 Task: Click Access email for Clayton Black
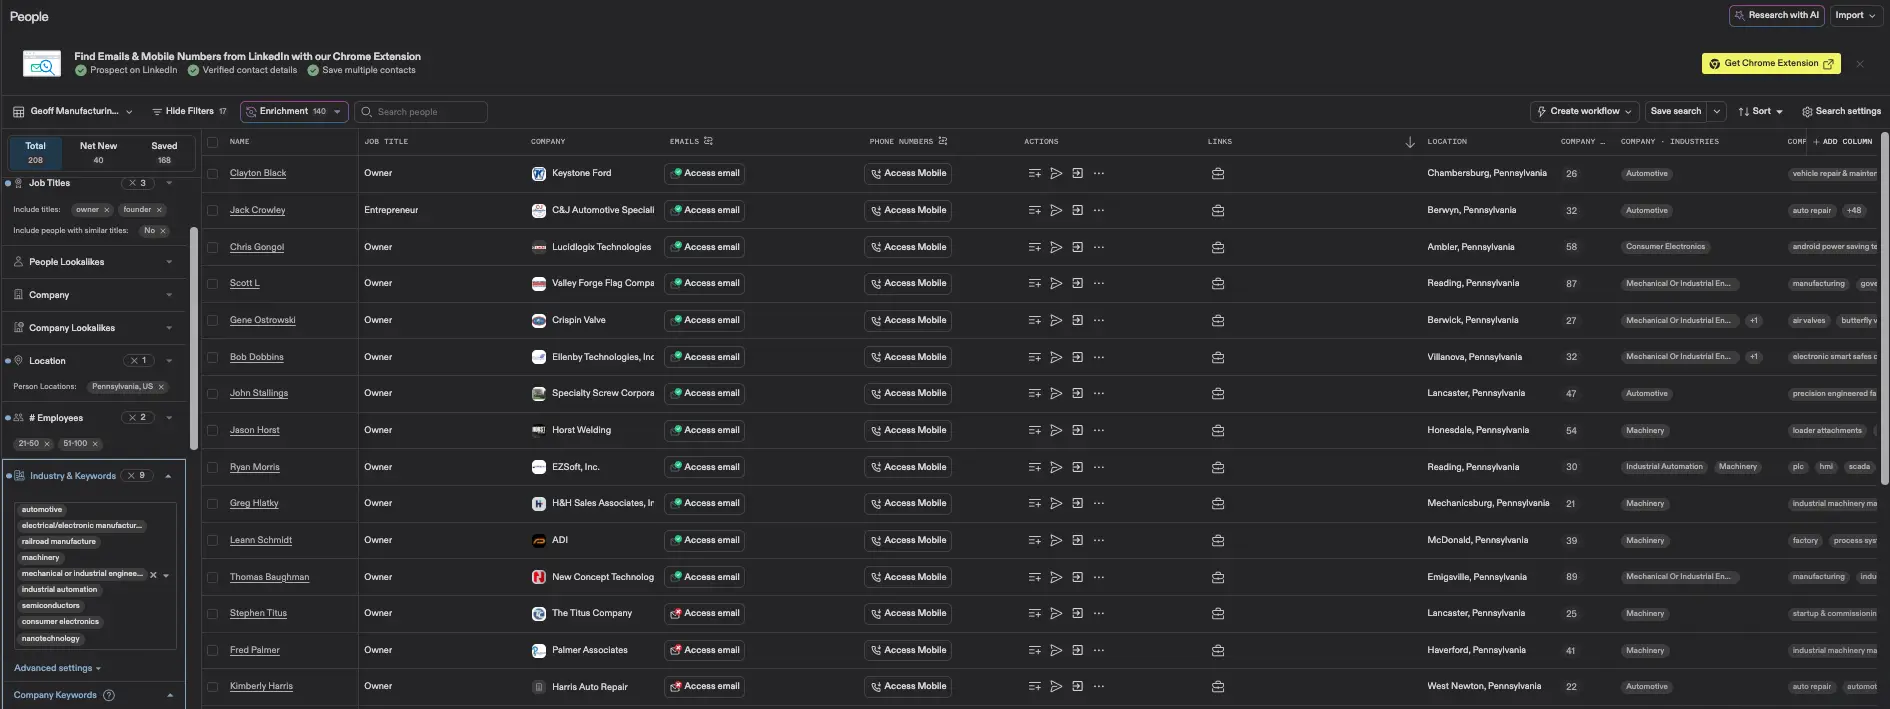[705, 173]
